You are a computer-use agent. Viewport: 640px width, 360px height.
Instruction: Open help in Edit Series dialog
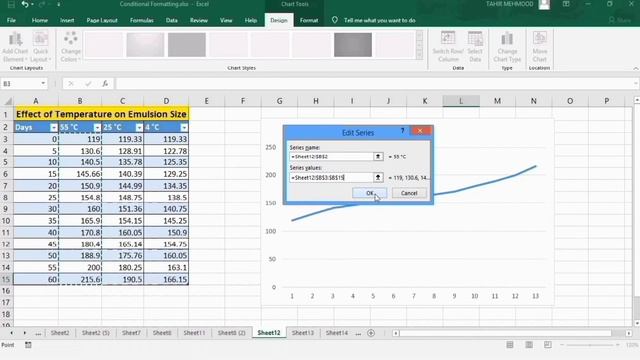pos(402,131)
